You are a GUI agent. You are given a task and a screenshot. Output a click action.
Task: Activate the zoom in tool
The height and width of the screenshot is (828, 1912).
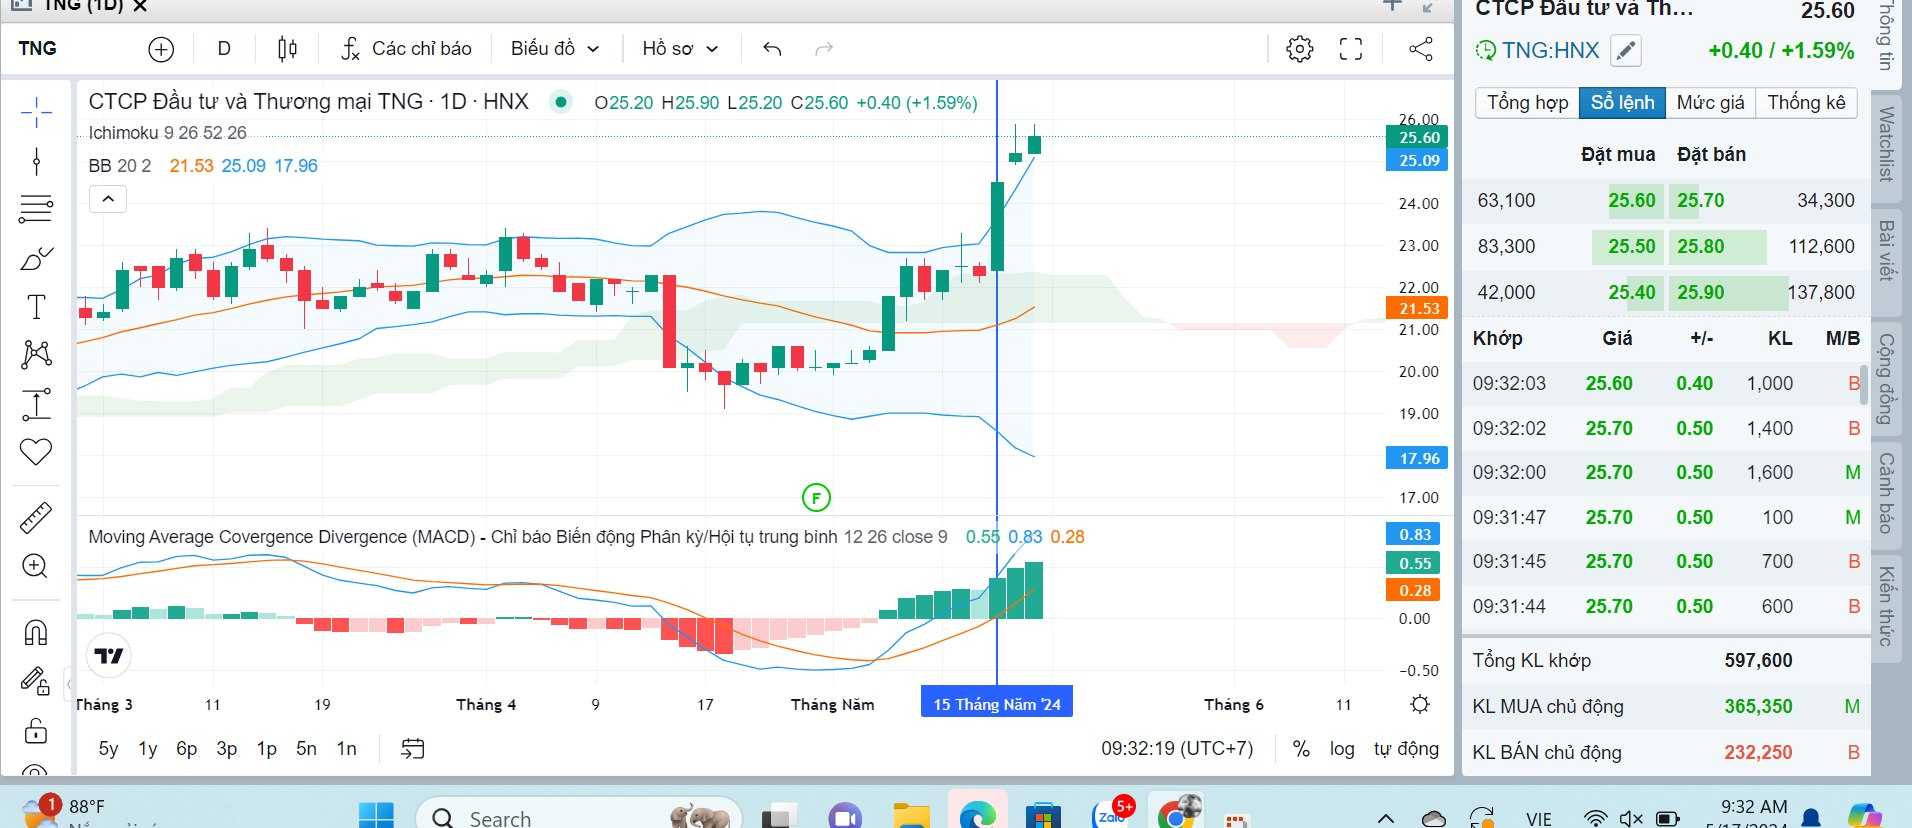[36, 566]
